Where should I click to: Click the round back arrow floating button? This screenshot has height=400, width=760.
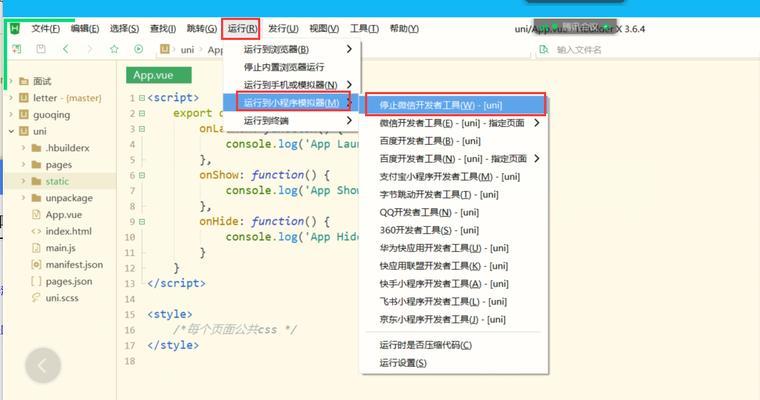point(43,366)
